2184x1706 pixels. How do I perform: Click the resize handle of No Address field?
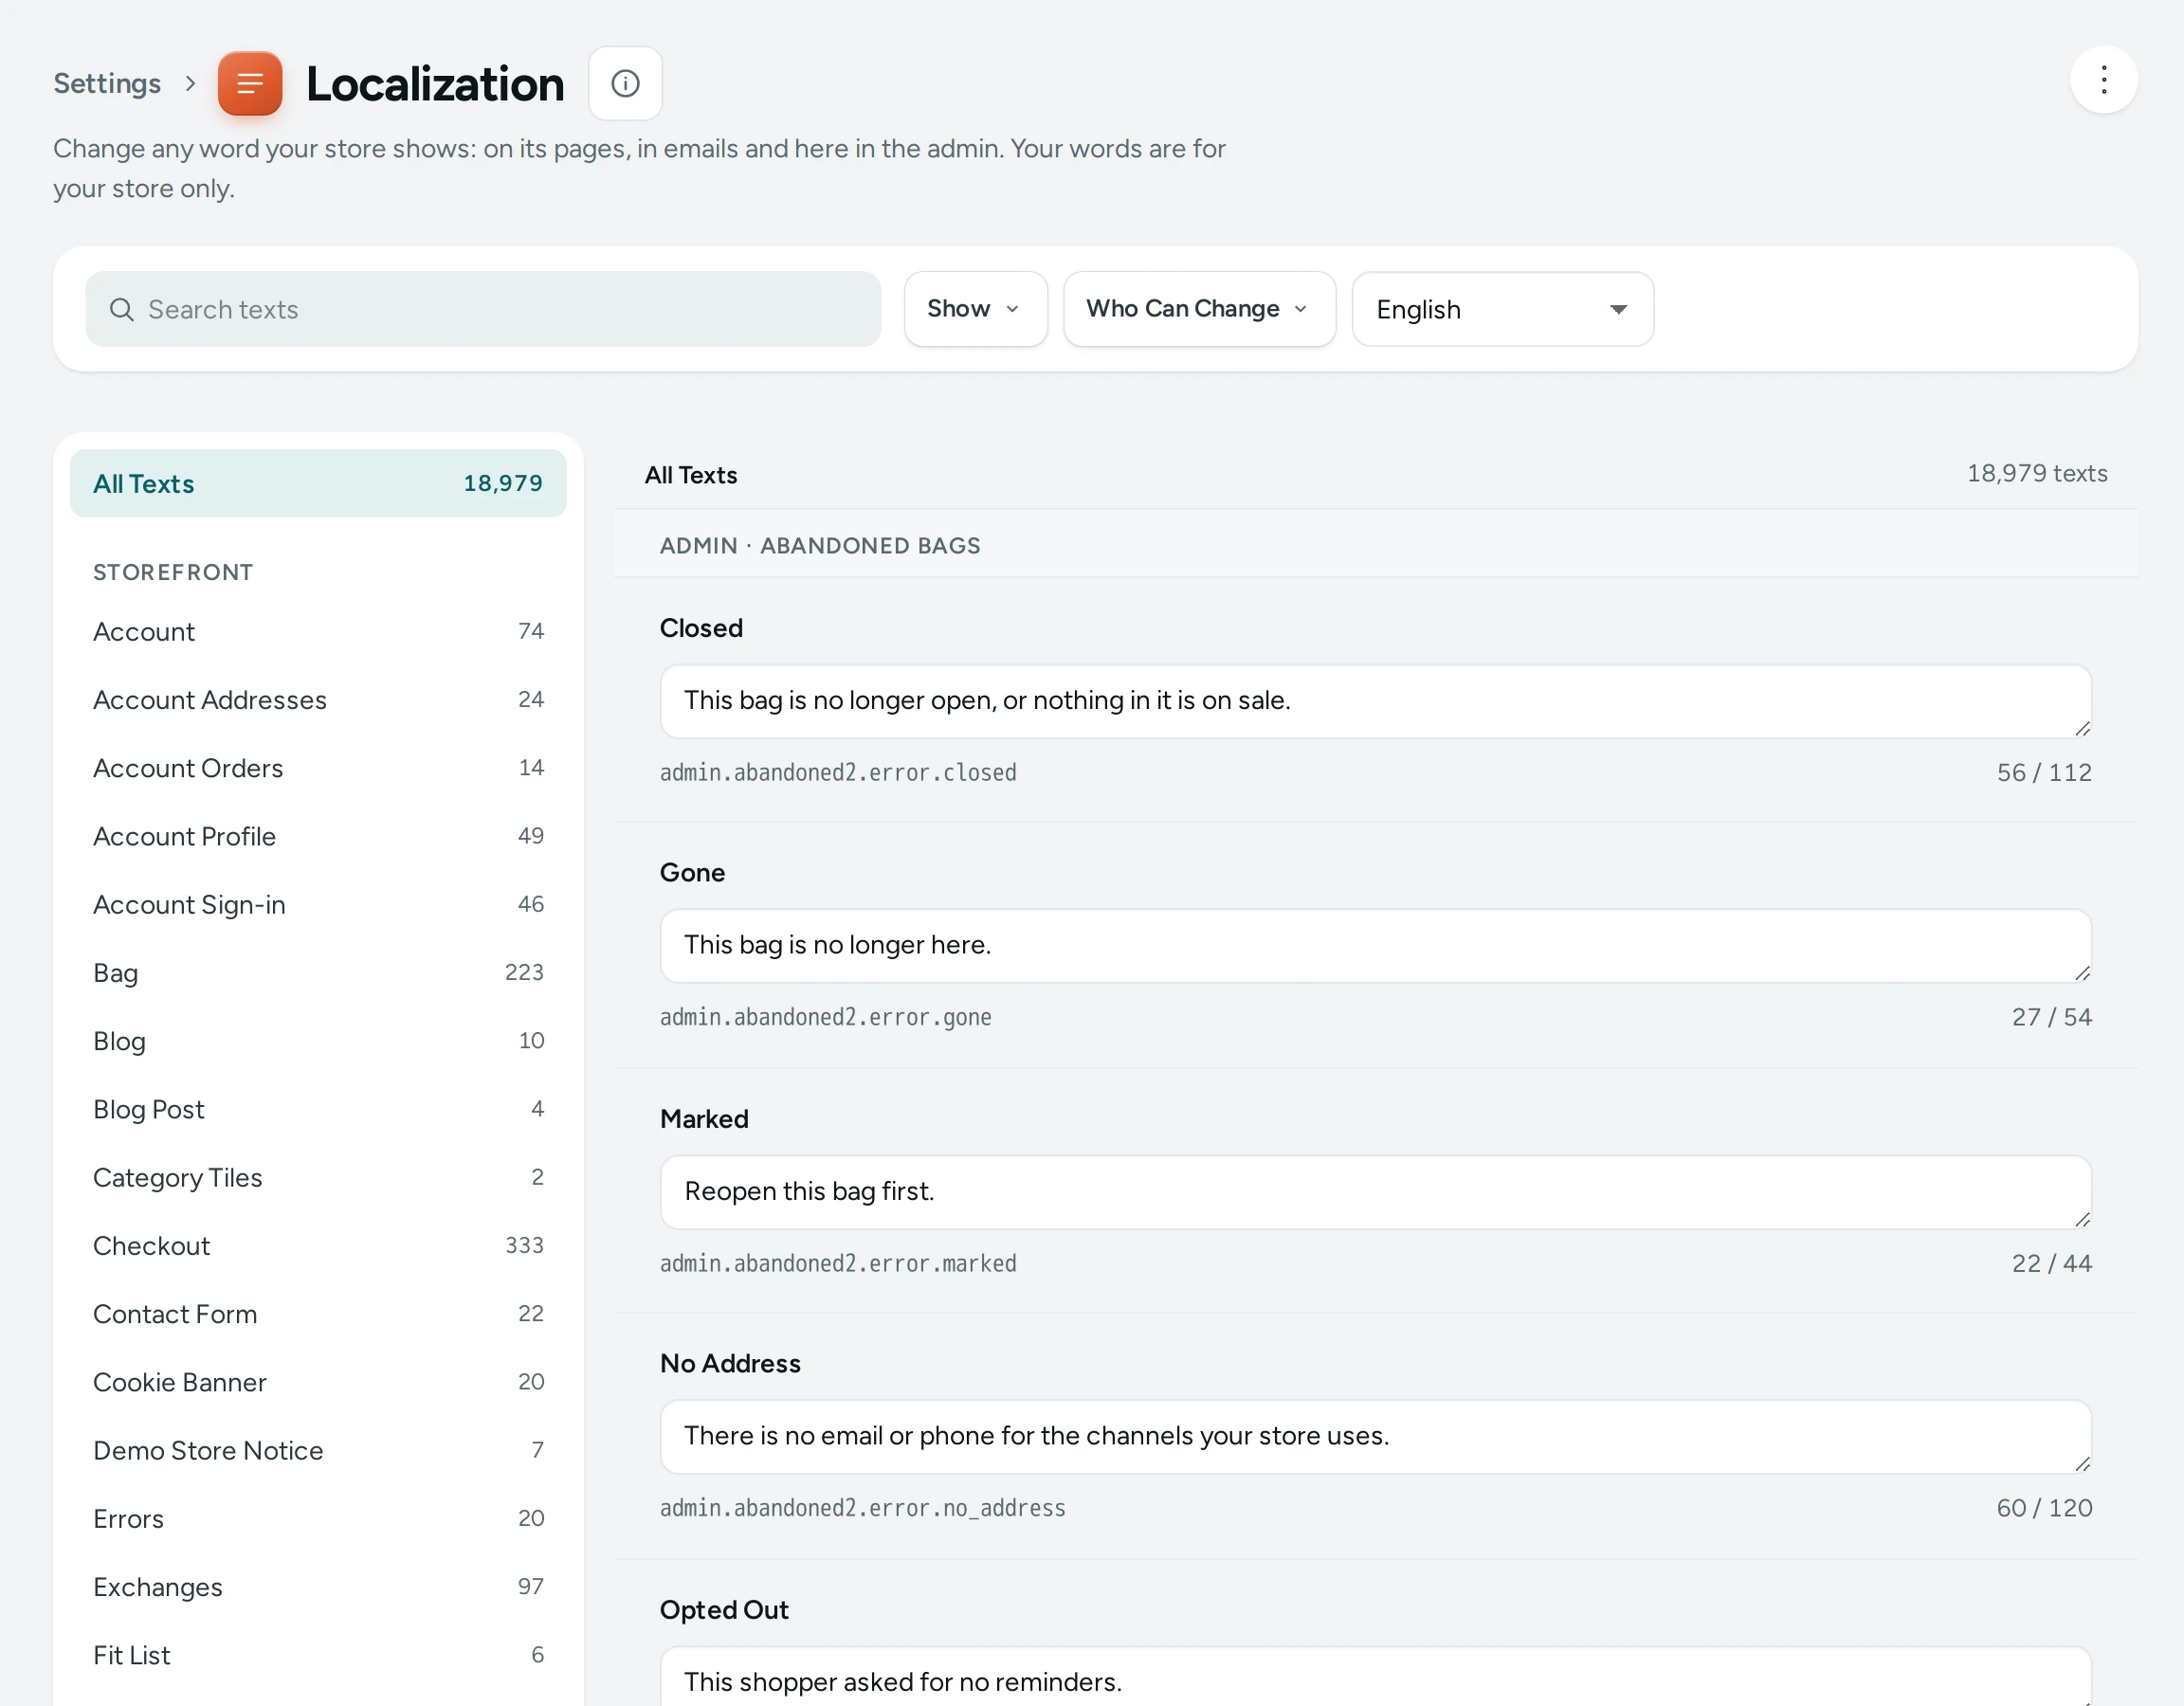click(2082, 1464)
